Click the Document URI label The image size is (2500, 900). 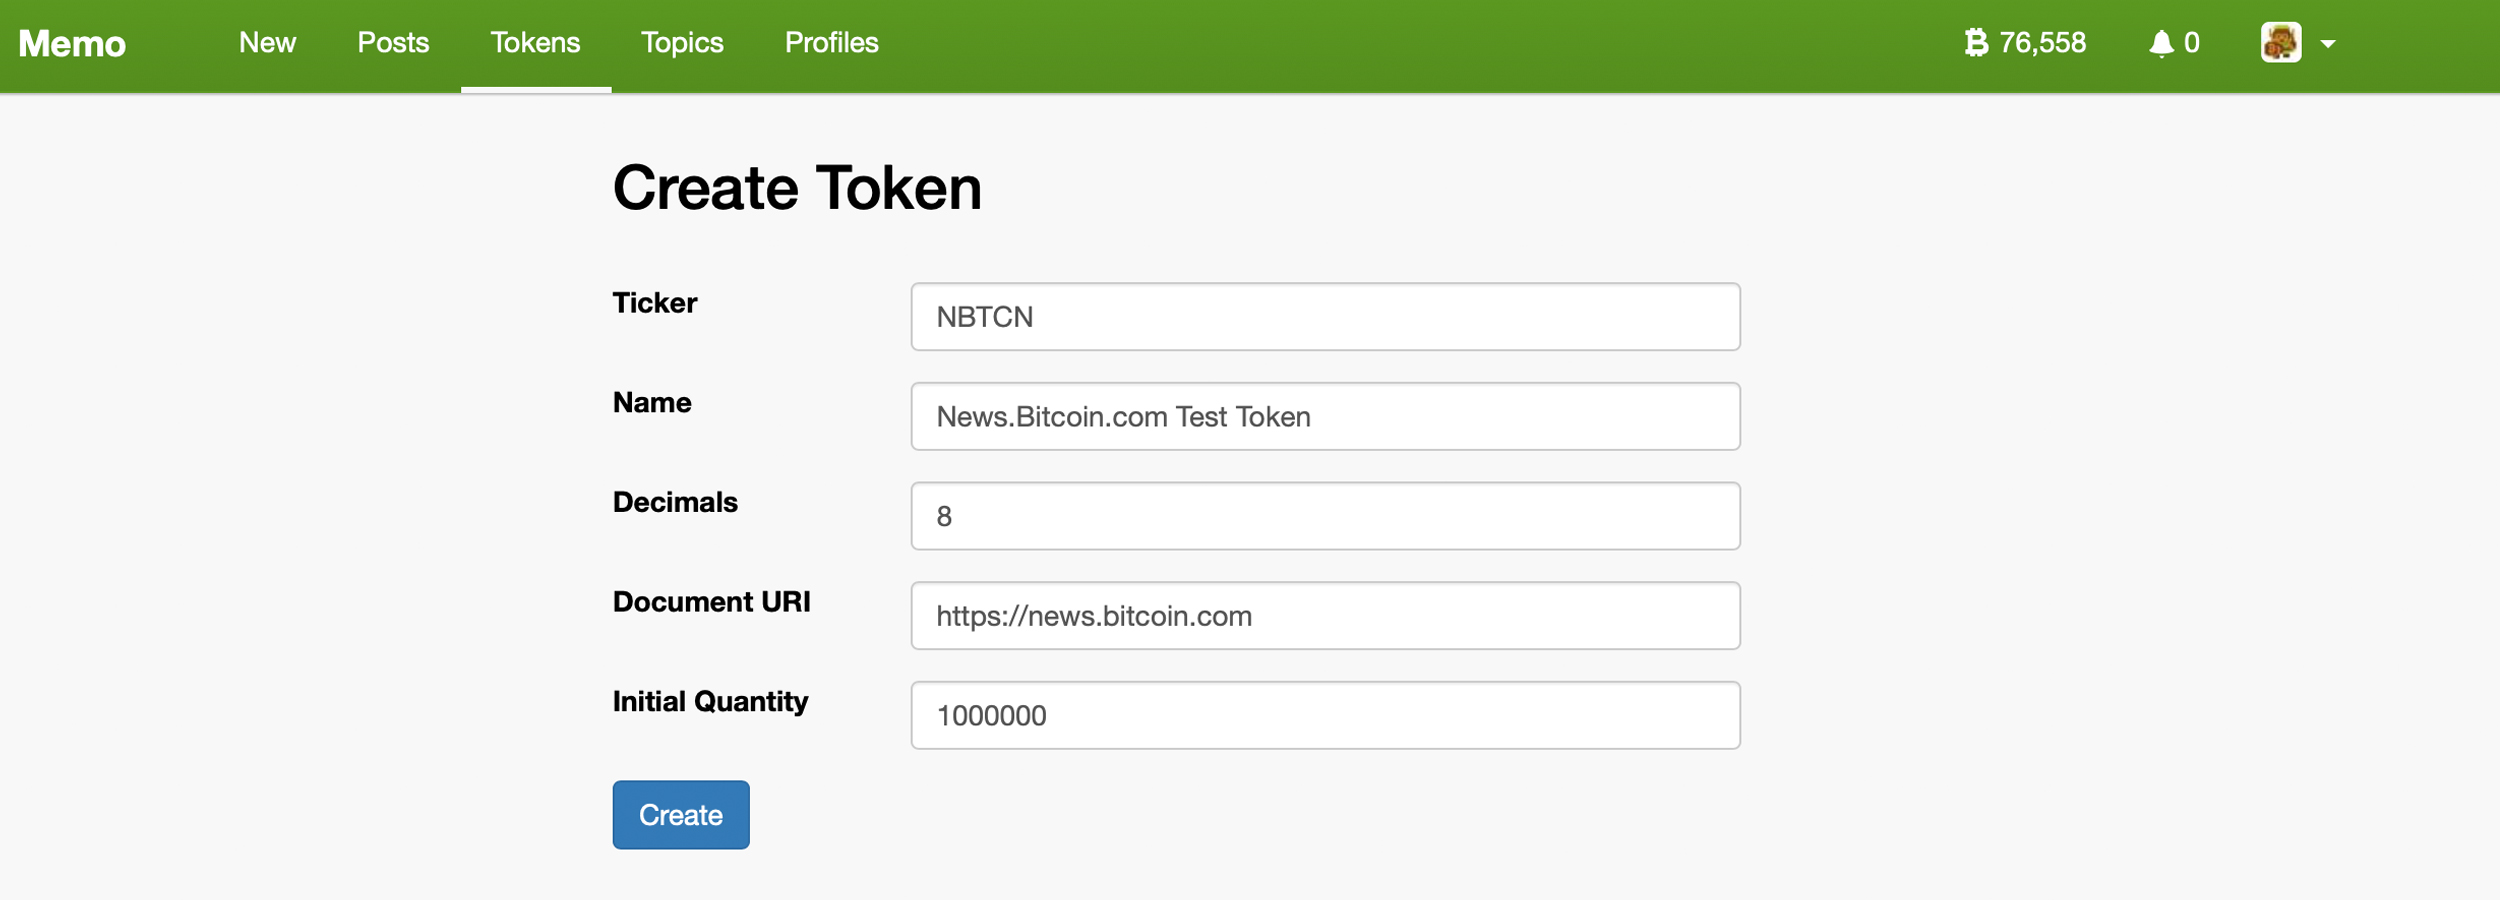click(712, 602)
